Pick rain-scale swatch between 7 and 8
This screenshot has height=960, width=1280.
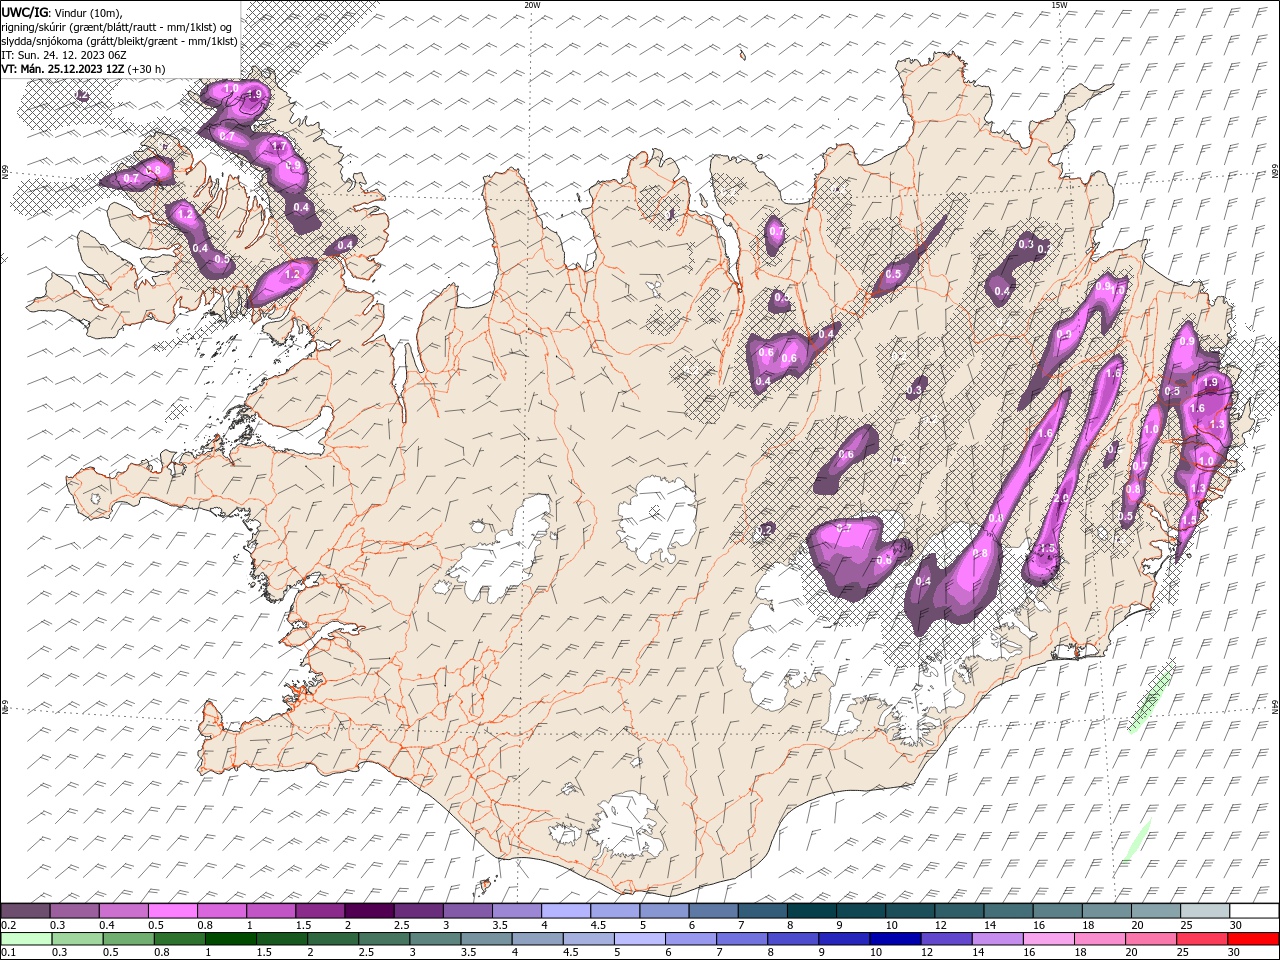[741, 939]
